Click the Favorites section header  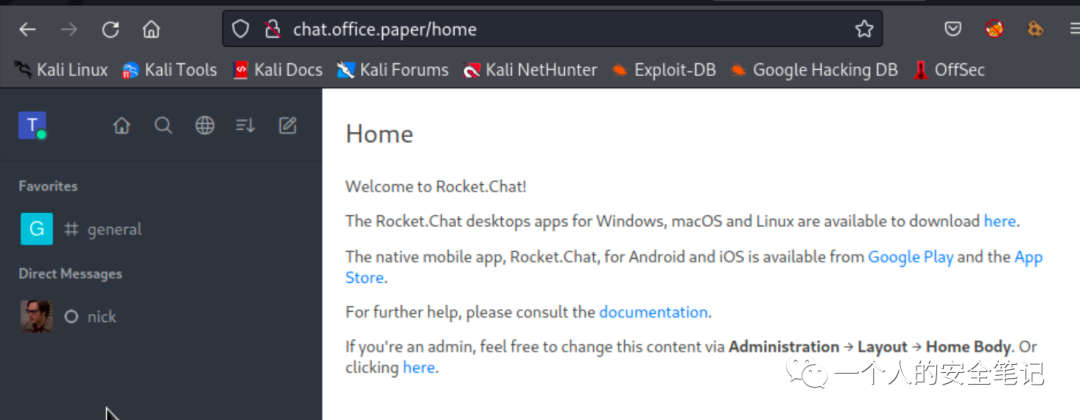click(x=48, y=186)
